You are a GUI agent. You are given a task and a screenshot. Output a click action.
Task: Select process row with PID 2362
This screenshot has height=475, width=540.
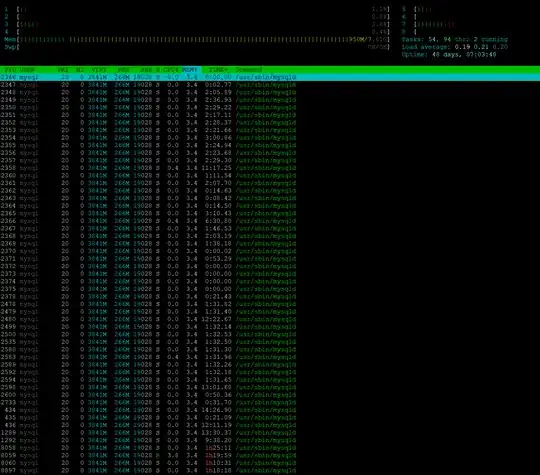148,190
